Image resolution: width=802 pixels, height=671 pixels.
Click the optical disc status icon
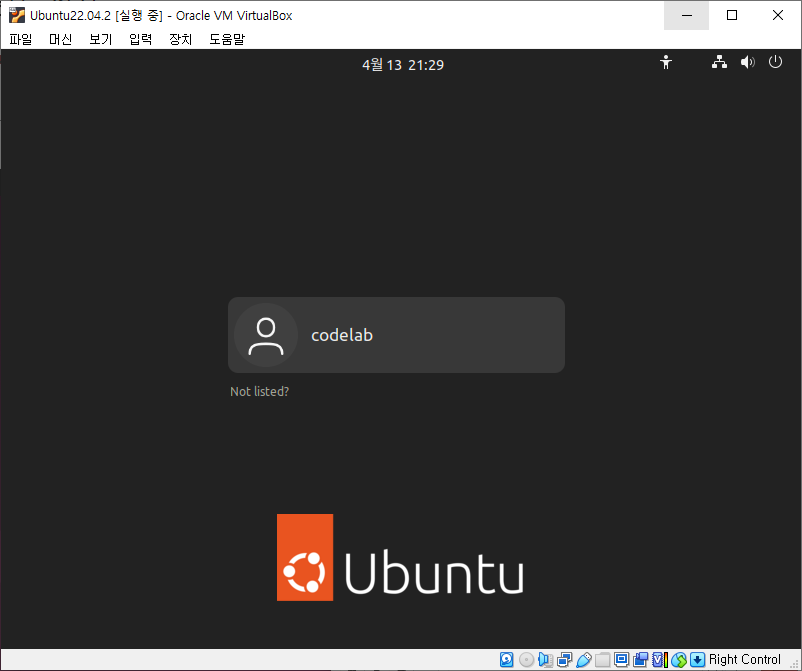tap(526, 660)
